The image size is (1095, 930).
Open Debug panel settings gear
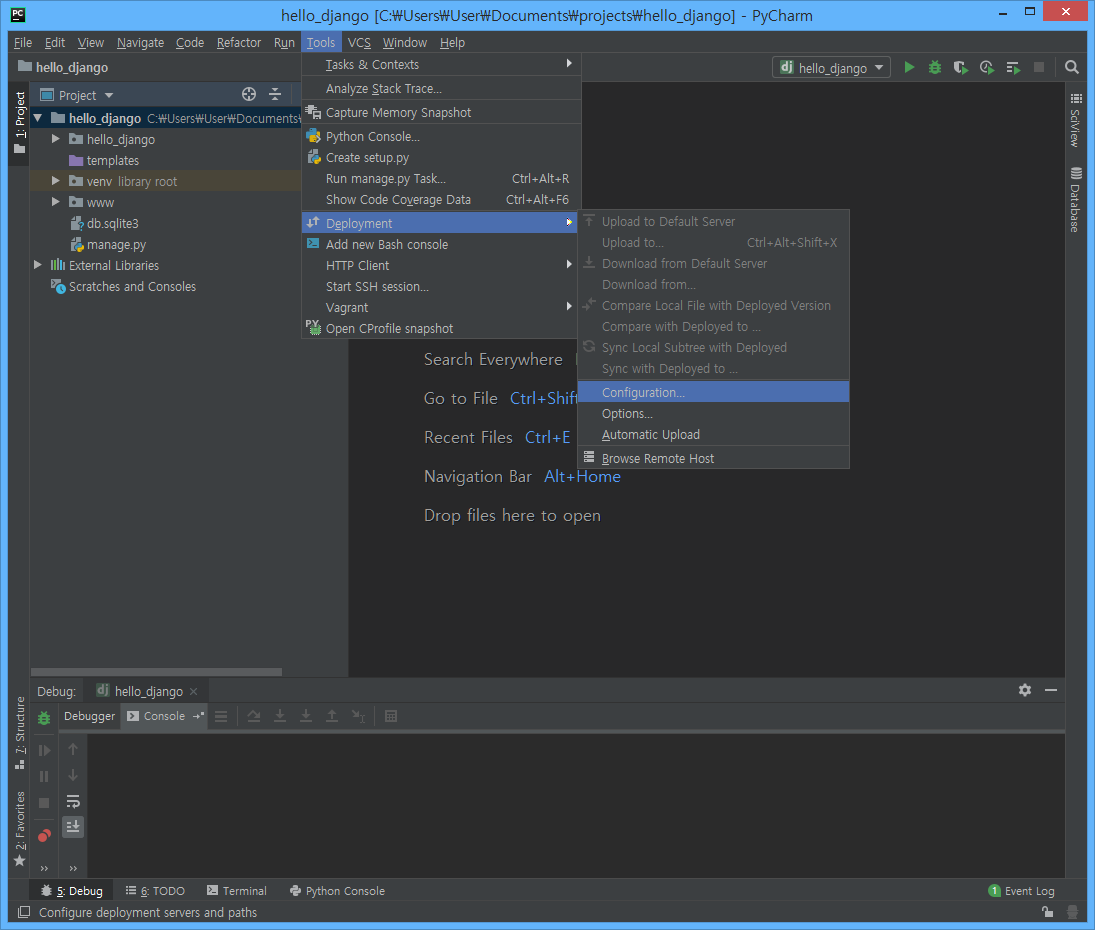[1024, 691]
